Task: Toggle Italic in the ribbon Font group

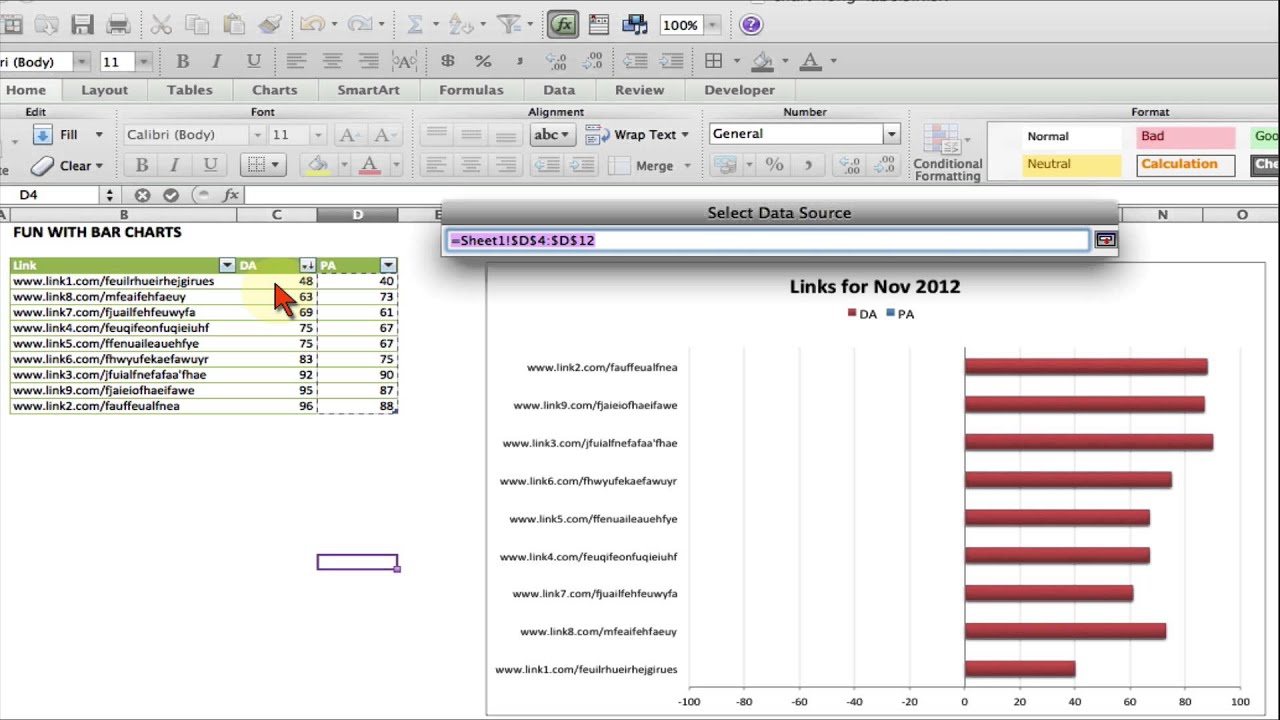Action: pos(174,165)
